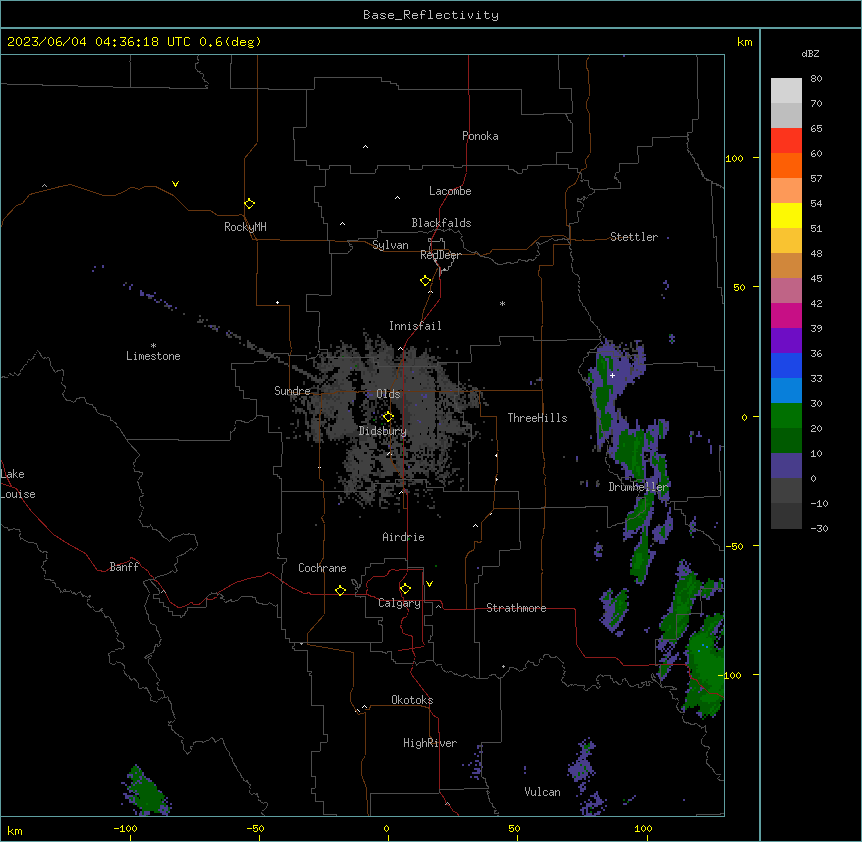The width and height of the screenshot is (862, 842).
Task: Click the red 65 dBZ legend swatch
Action: [786, 141]
